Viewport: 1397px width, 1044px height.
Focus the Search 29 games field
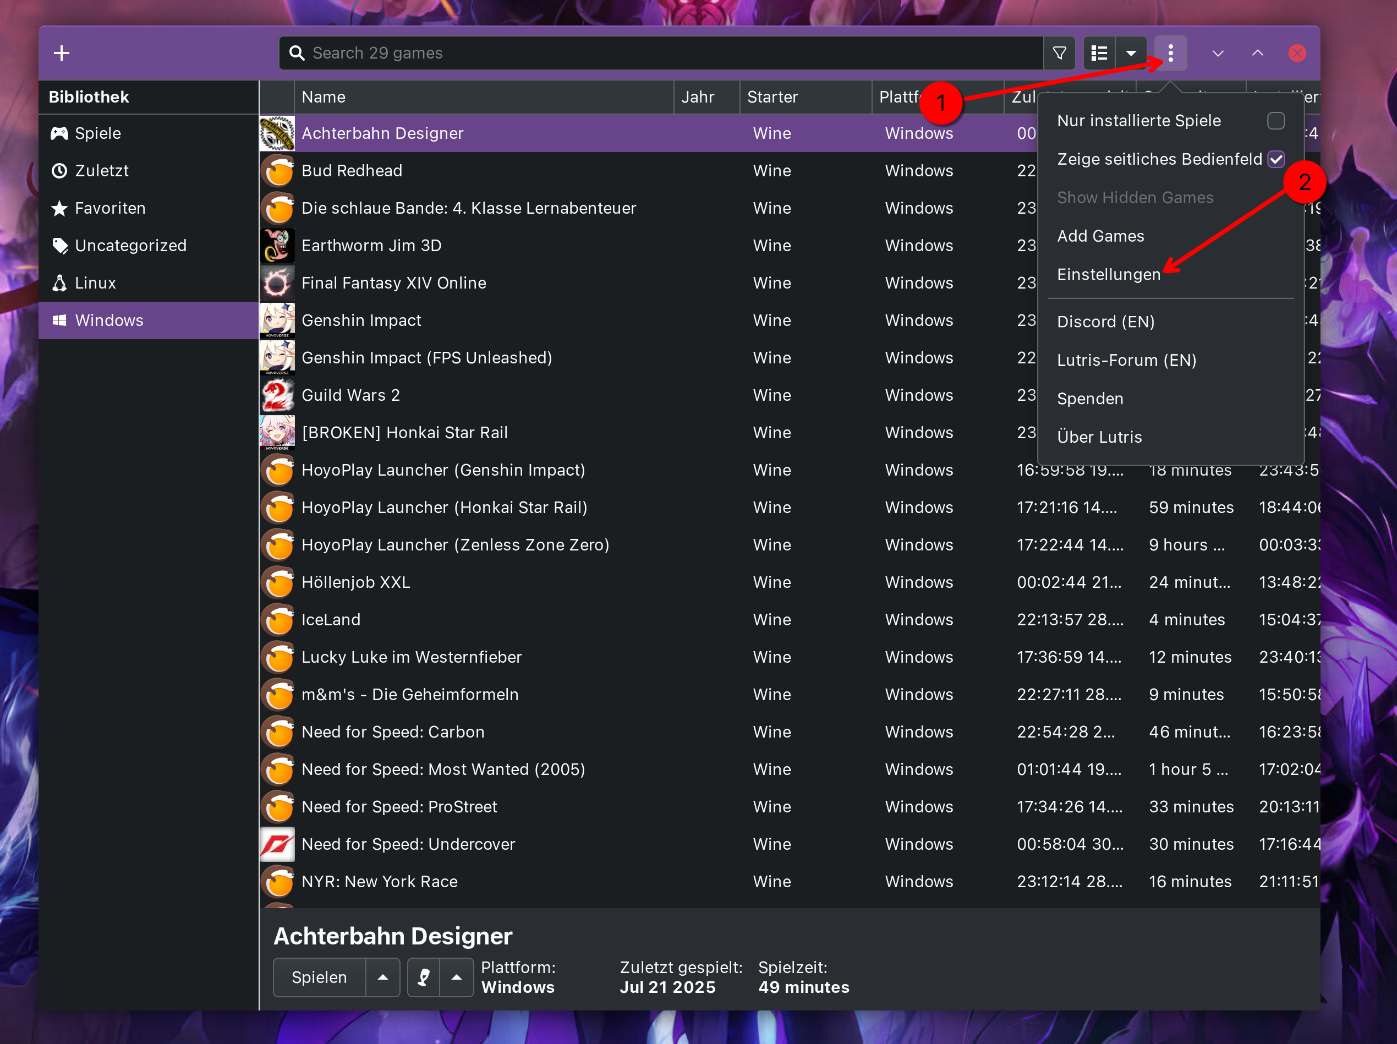tap(662, 53)
